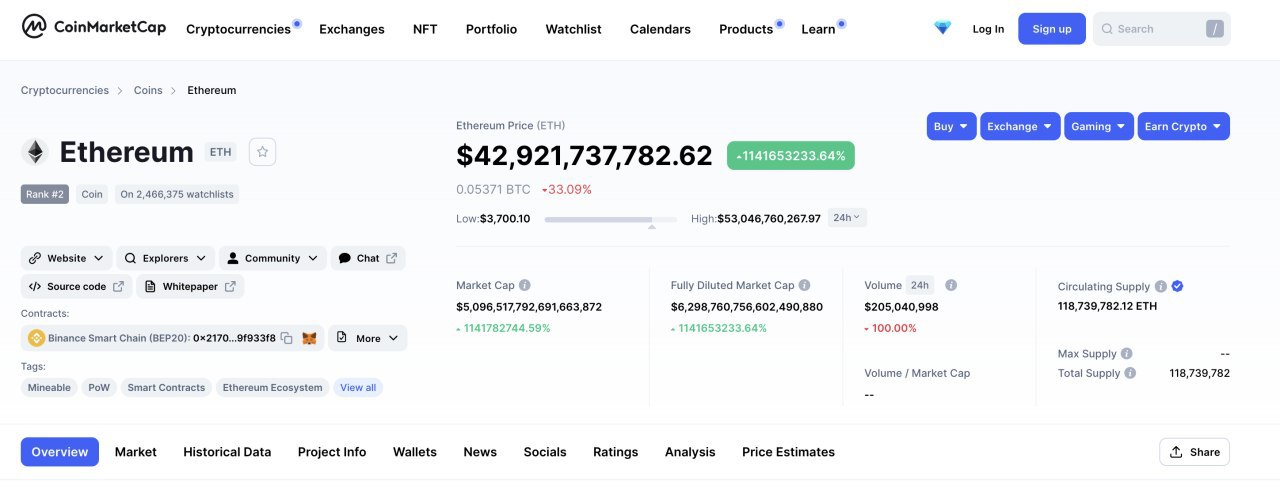Click the low-high price range bar
This screenshot has width=1280, height=496.
610,219
